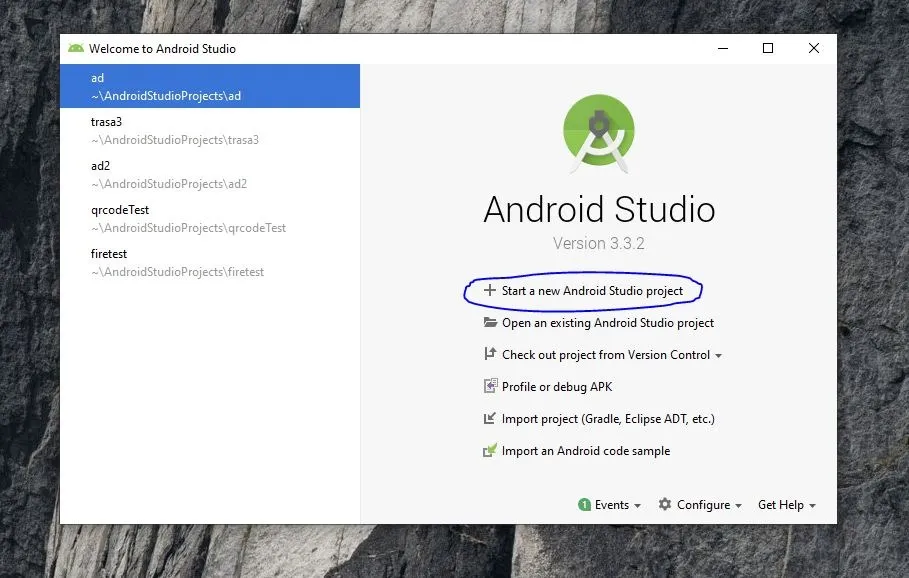Choose Import project (Gradle, Eclipse ADT, etc.)
This screenshot has width=909, height=578.
[x=608, y=419]
